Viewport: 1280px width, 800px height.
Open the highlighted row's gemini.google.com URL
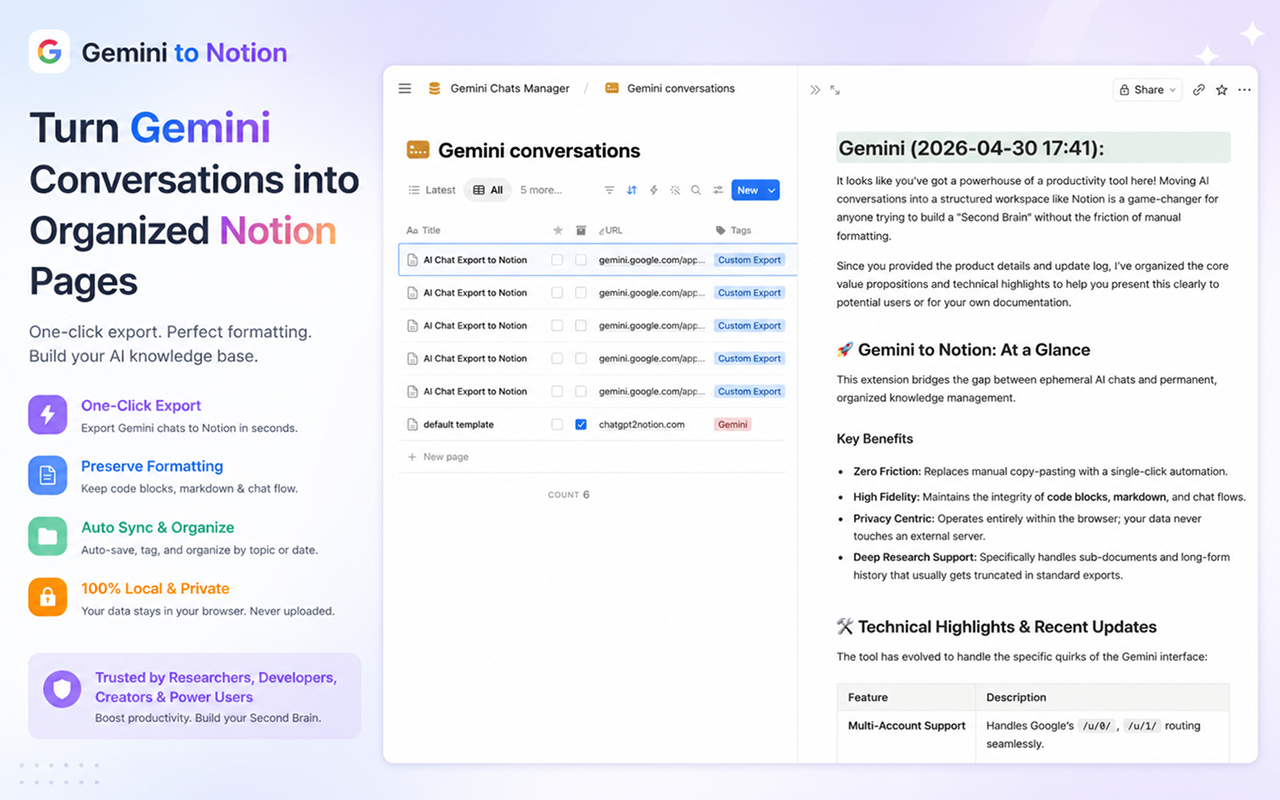[652, 260]
